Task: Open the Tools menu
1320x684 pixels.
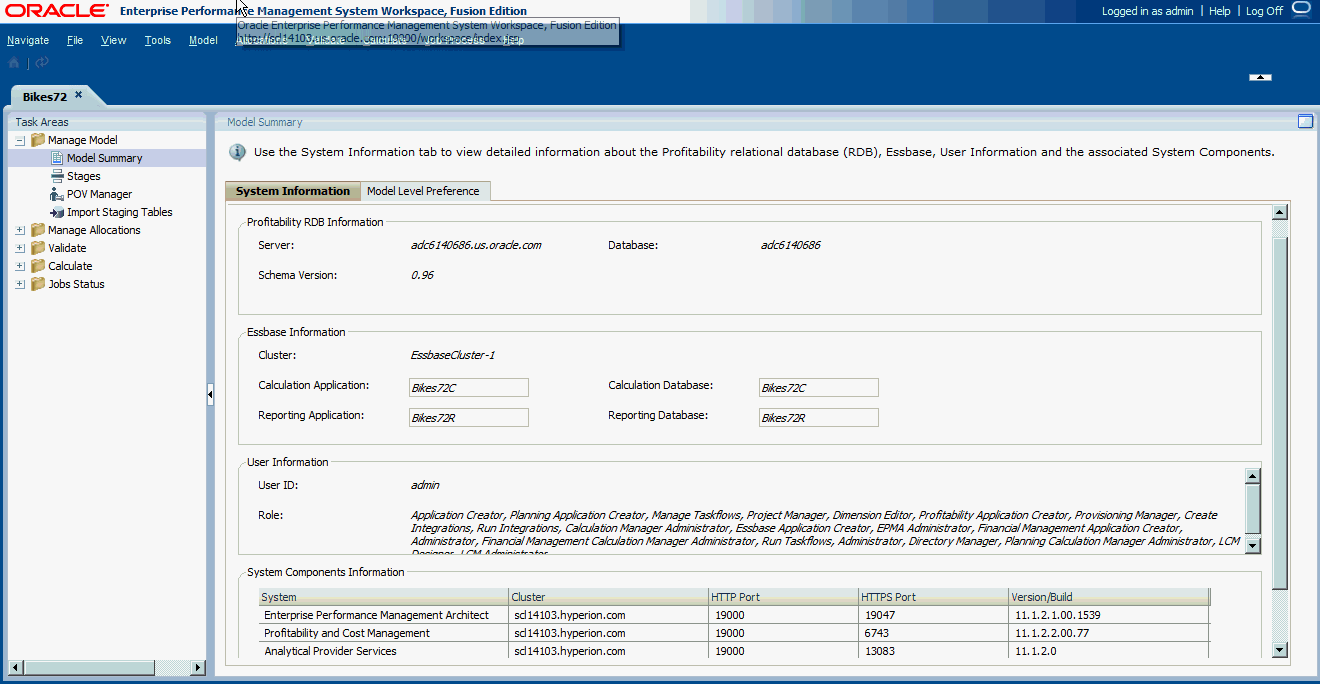Action: 158,41
